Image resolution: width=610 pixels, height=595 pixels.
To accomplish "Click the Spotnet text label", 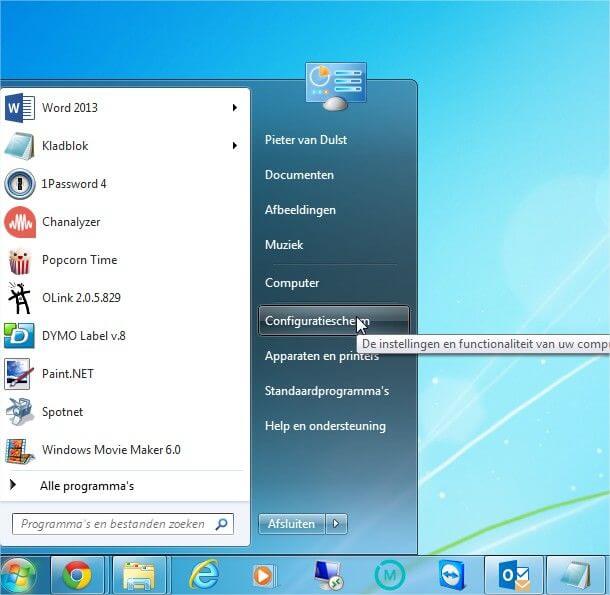I will [62, 412].
